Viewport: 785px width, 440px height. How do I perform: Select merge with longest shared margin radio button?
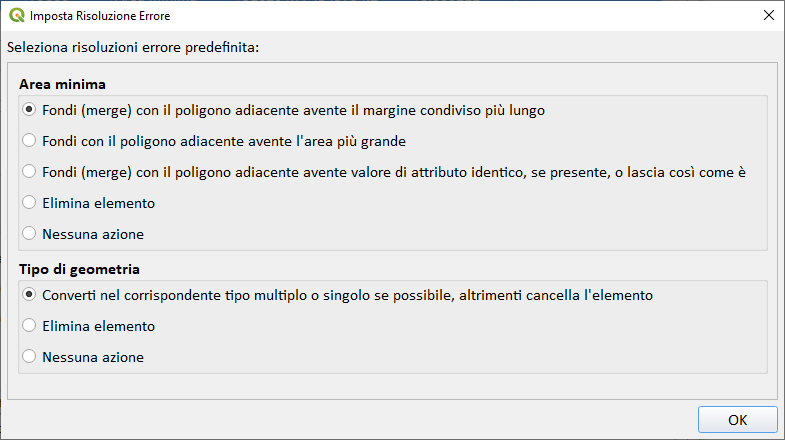29,109
